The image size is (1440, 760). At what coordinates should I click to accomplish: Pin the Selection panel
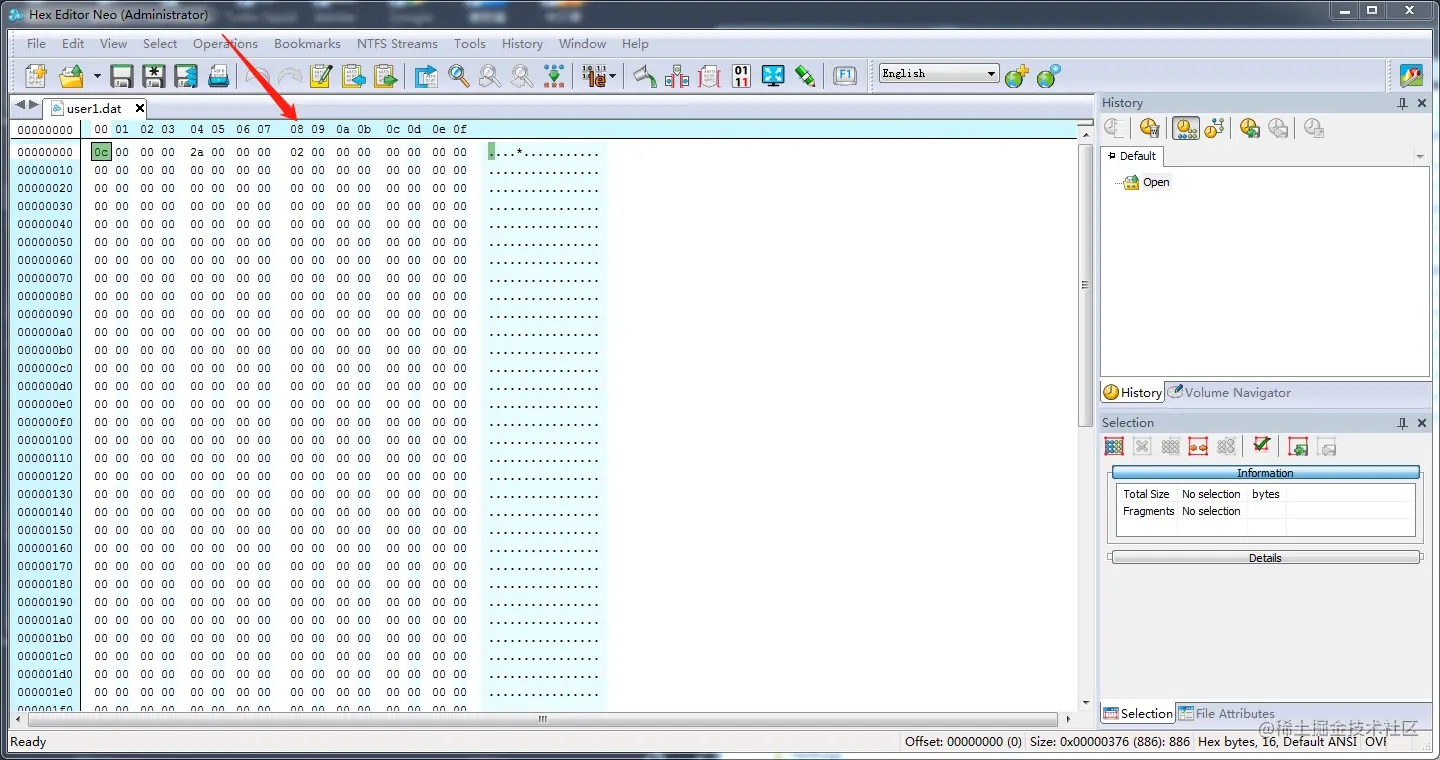1403,423
